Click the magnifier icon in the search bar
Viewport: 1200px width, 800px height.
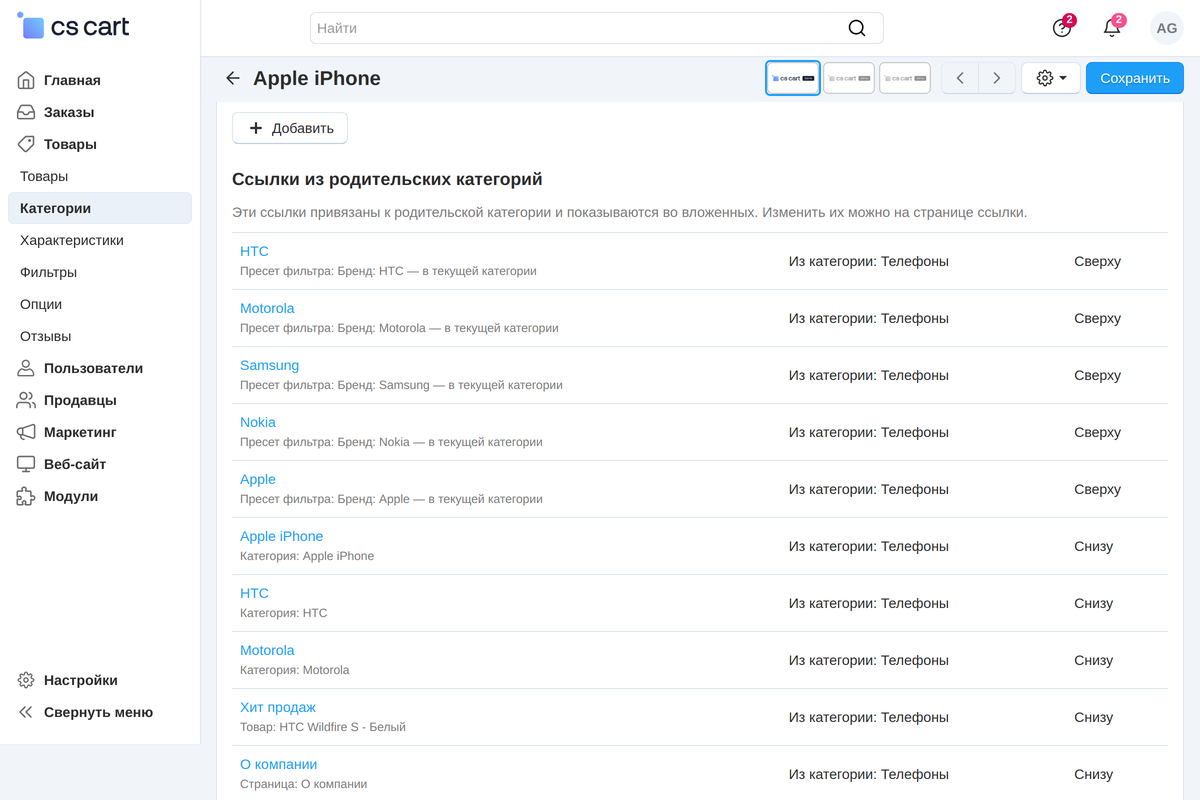click(x=857, y=28)
